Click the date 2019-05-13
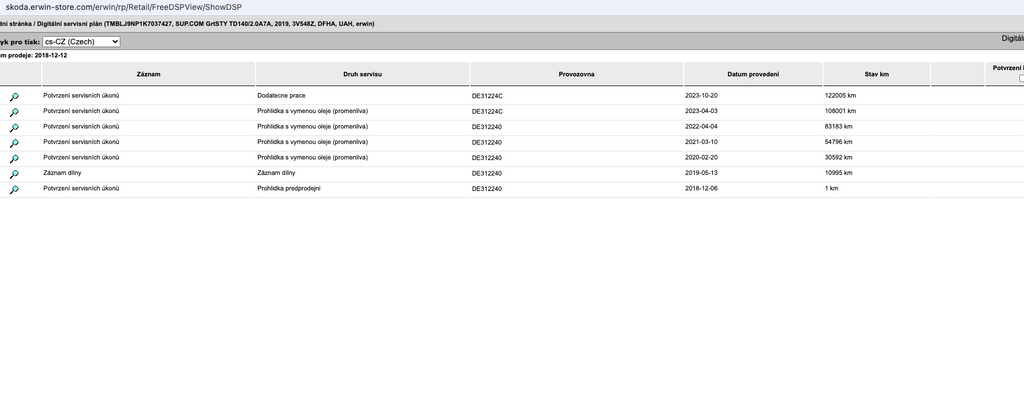 [x=701, y=173]
